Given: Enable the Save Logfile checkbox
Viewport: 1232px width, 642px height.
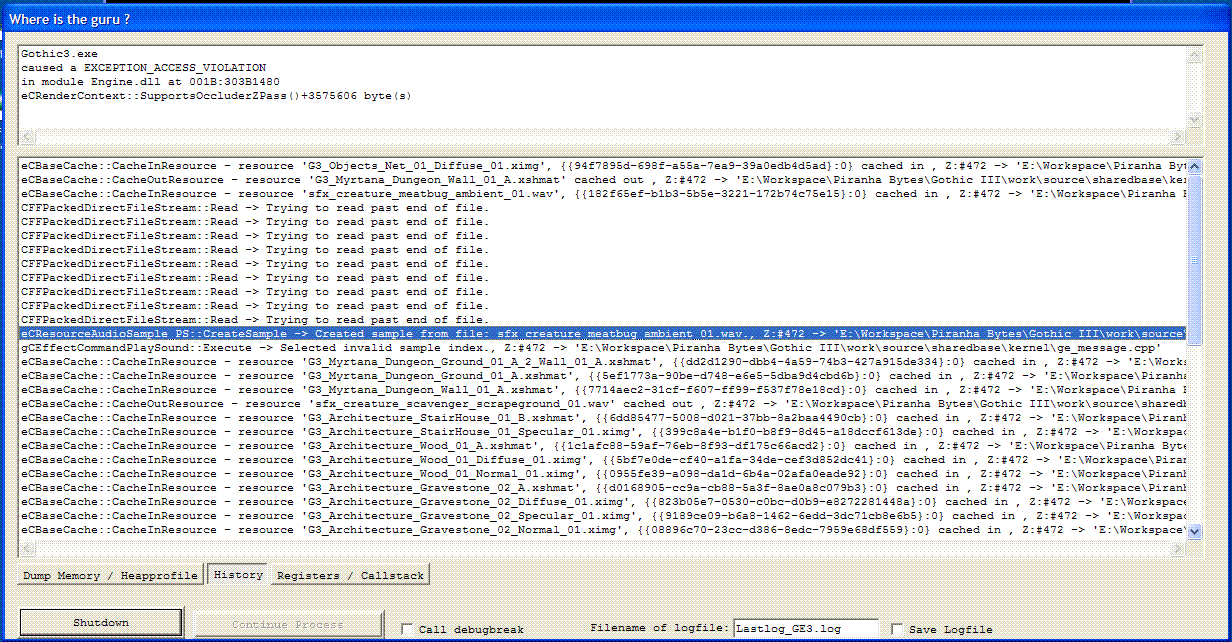Looking at the screenshot, I should pos(898,629).
